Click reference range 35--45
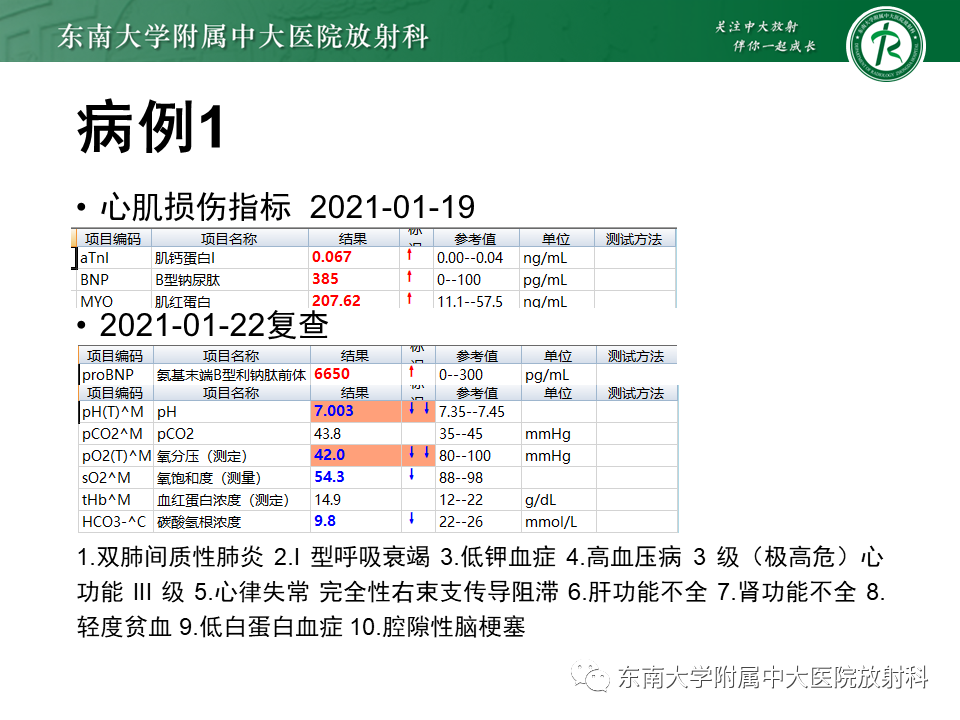Image resolution: width=960 pixels, height=720 pixels. tap(460, 434)
